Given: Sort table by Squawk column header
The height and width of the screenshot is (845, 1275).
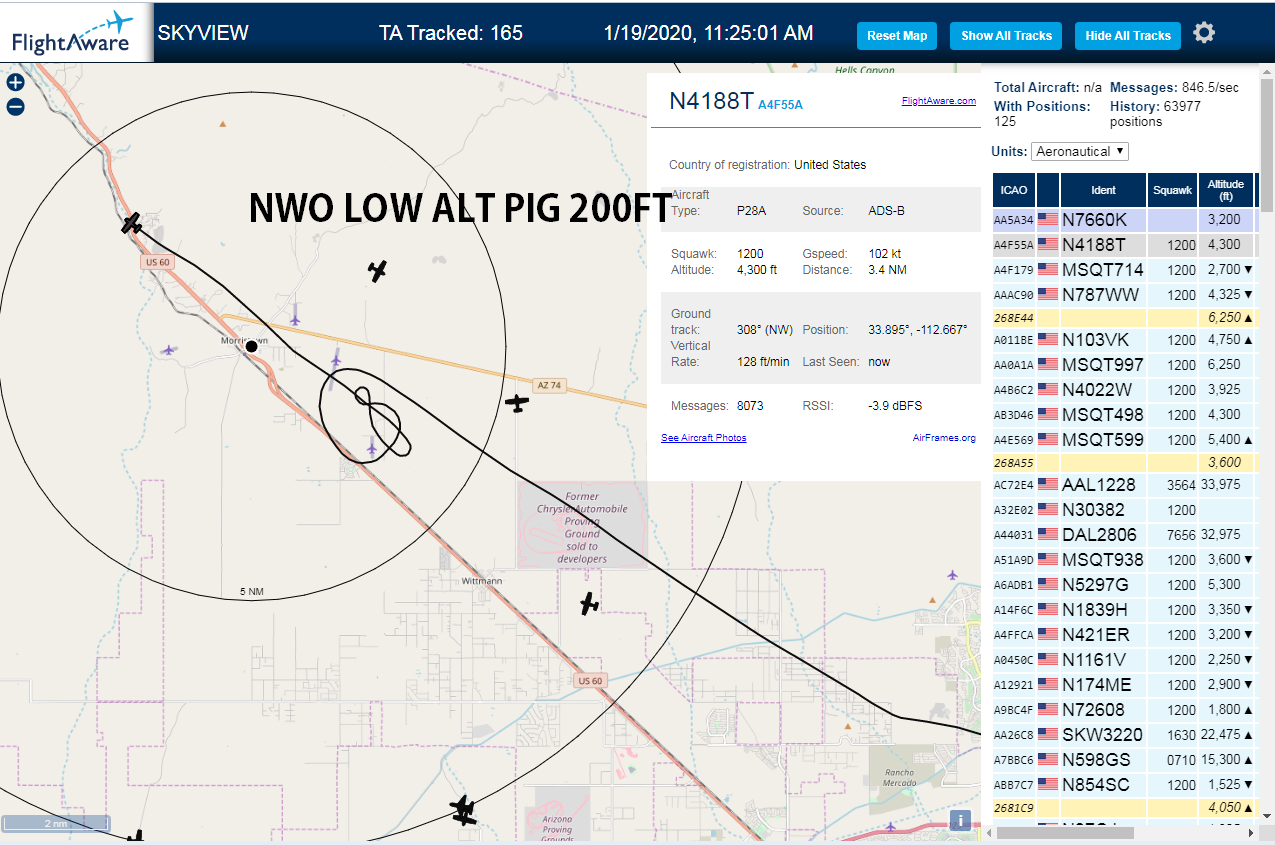Looking at the screenshot, I should [x=1172, y=190].
